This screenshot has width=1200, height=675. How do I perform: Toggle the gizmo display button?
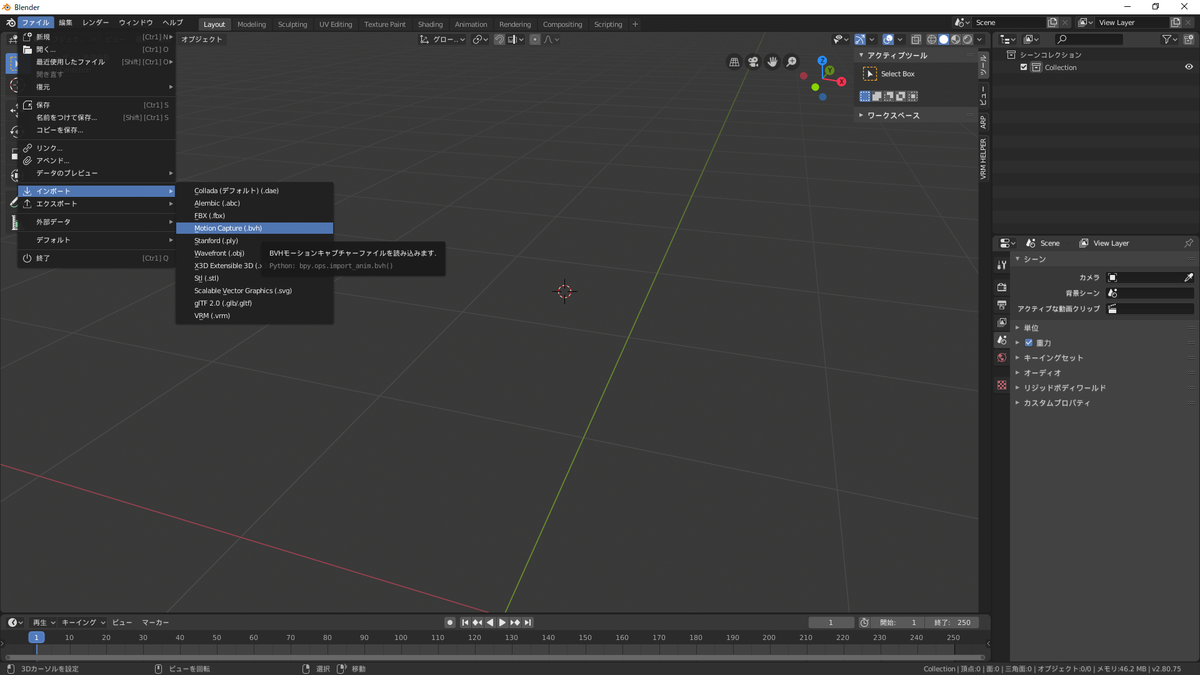pos(860,39)
